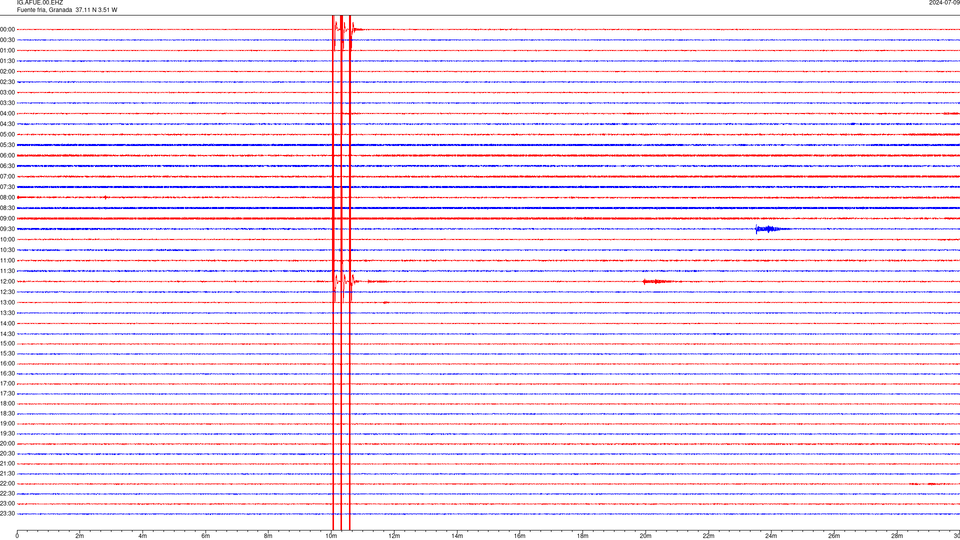This screenshot has height=540, width=960.
Task: Click the 06:00 trace time label
Action: [x=7, y=156]
